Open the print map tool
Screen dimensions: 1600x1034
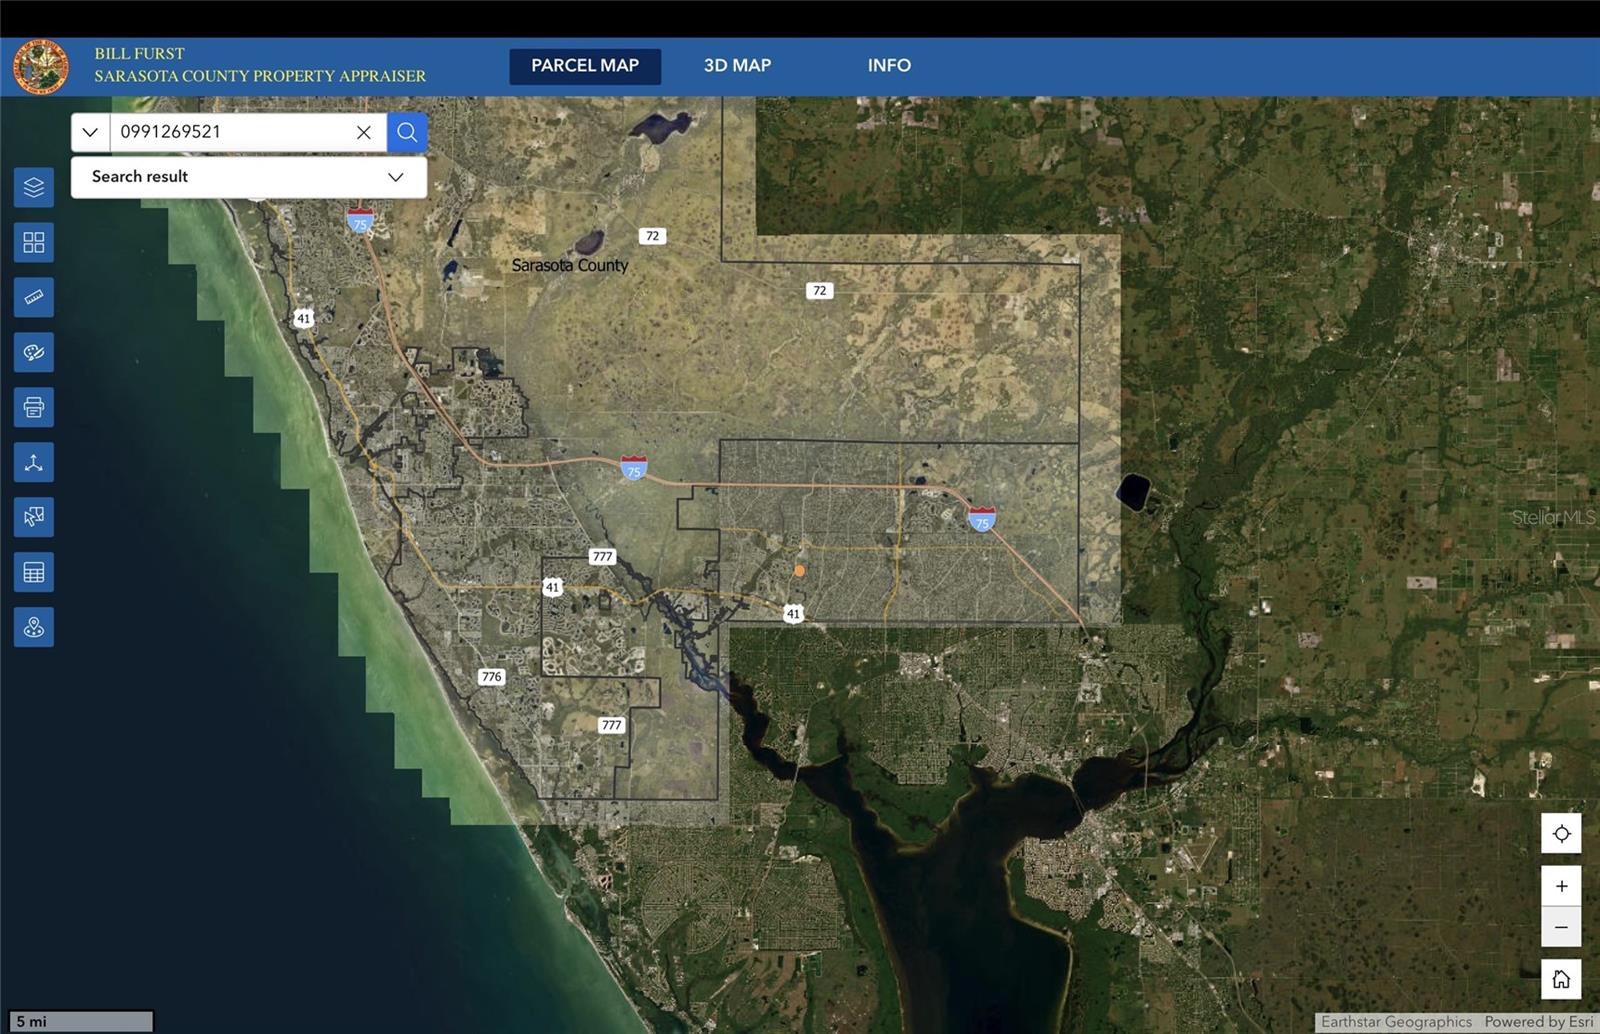point(33,406)
